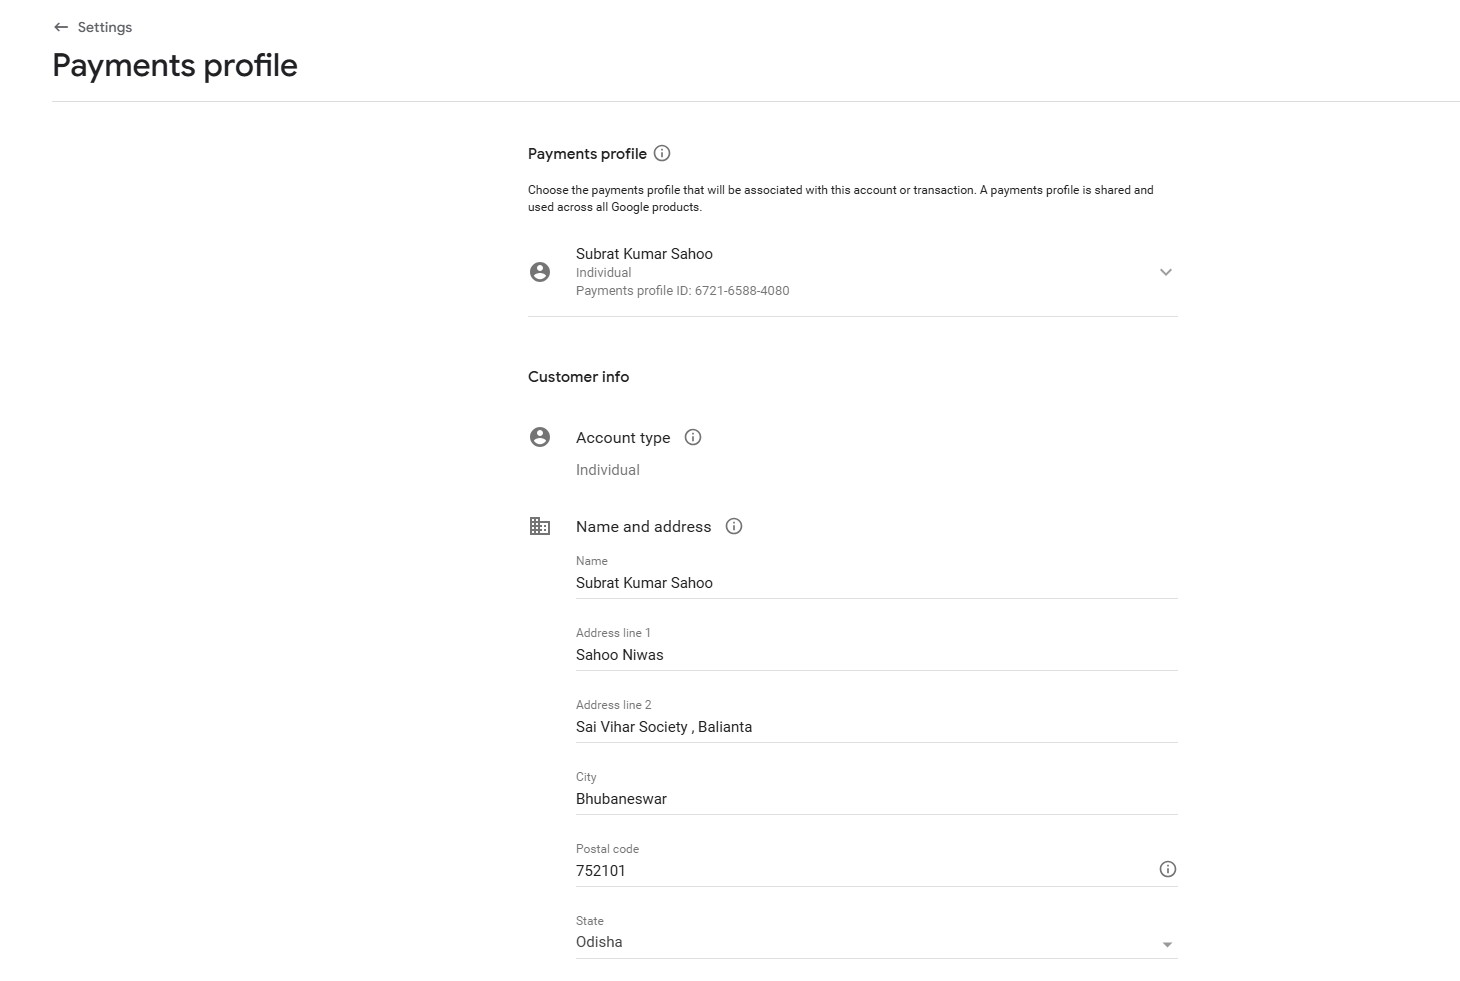Screen dimensions: 1460x981
Task: Click the Postal code field 752101
Action: coord(860,871)
